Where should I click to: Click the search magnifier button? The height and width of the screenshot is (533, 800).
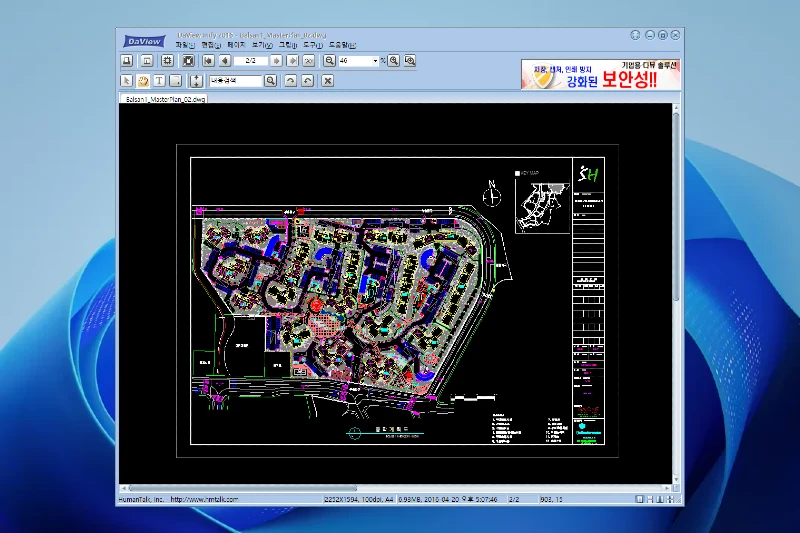[x=270, y=81]
